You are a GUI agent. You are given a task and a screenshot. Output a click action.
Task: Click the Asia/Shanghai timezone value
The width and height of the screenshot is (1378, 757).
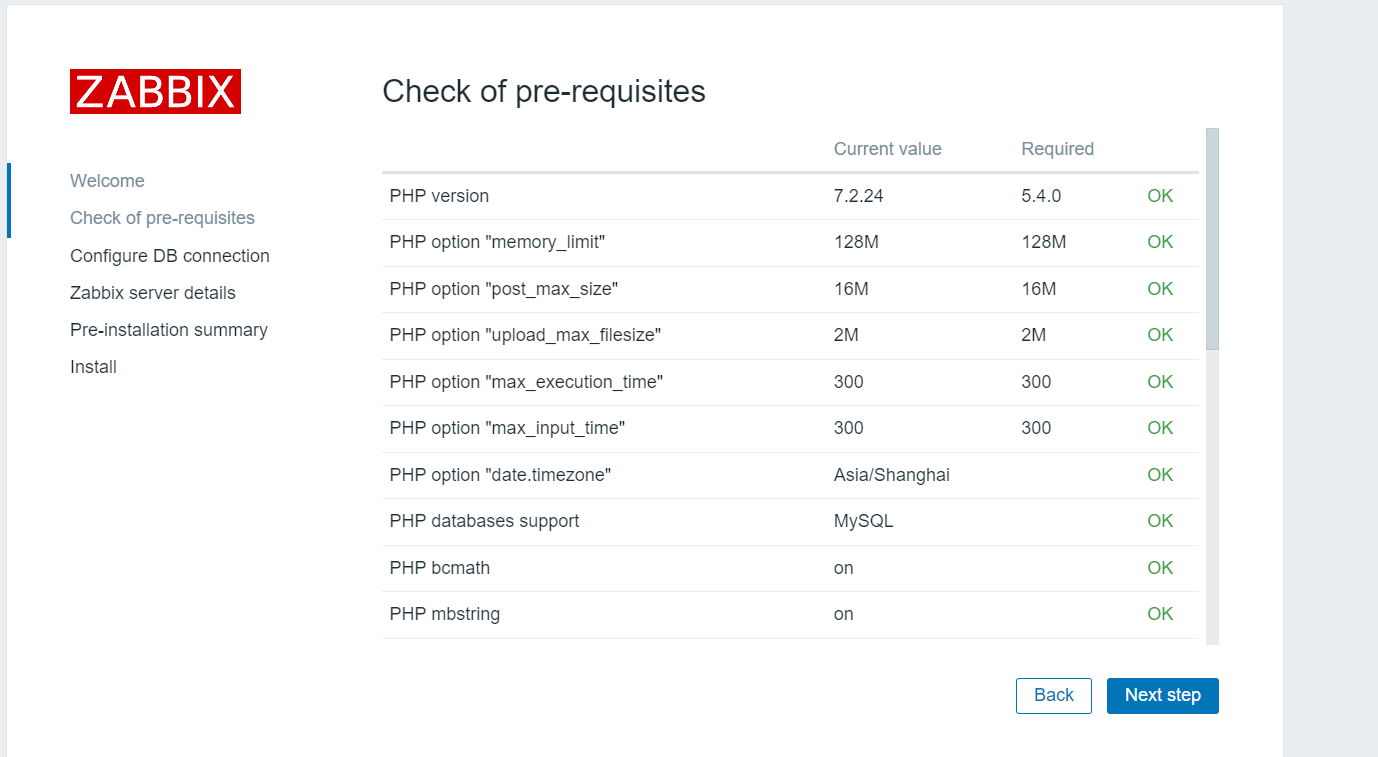(x=892, y=475)
